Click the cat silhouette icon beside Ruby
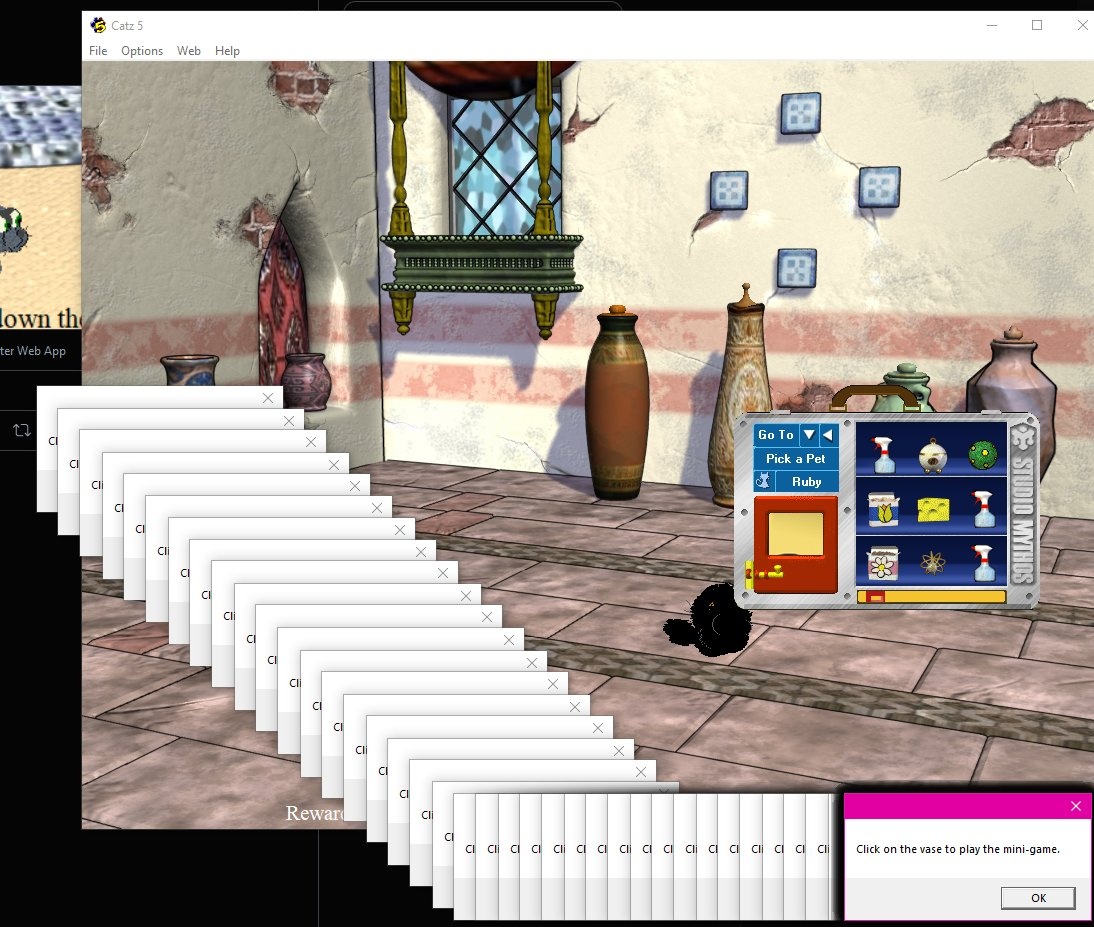The image size is (1094, 927). [x=763, y=481]
